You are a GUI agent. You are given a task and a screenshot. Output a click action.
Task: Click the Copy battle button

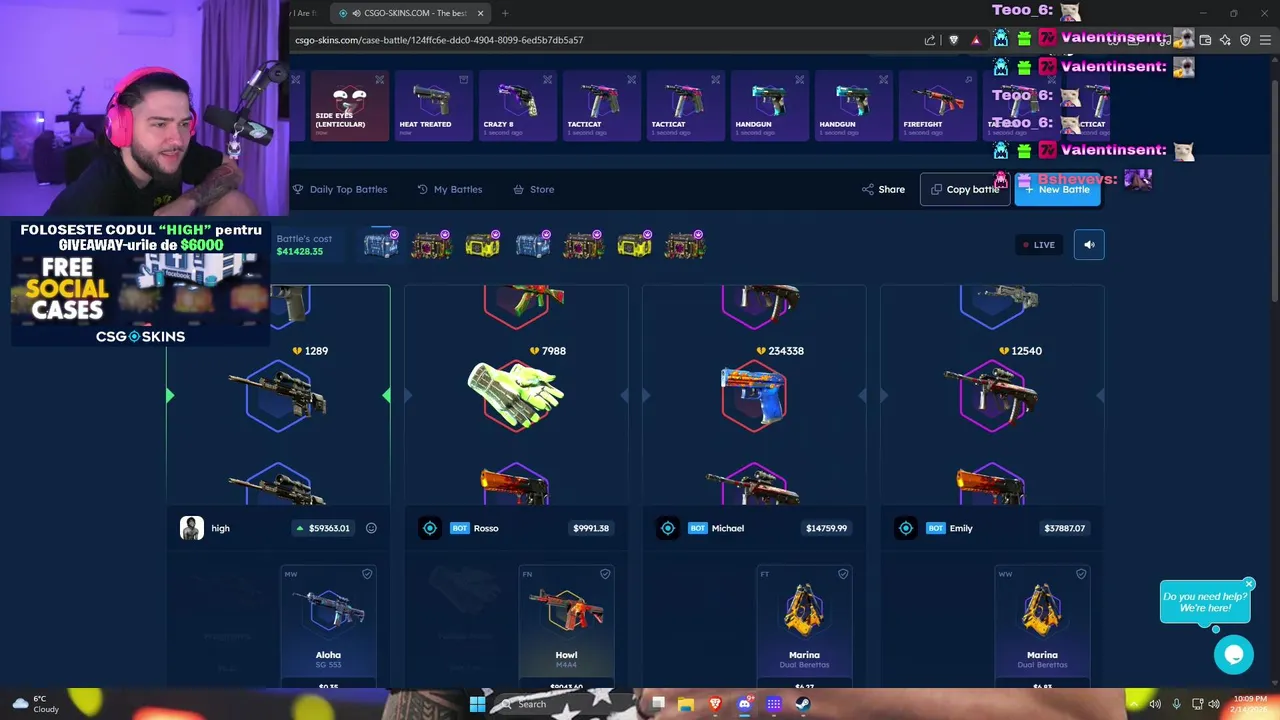(965, 189)
